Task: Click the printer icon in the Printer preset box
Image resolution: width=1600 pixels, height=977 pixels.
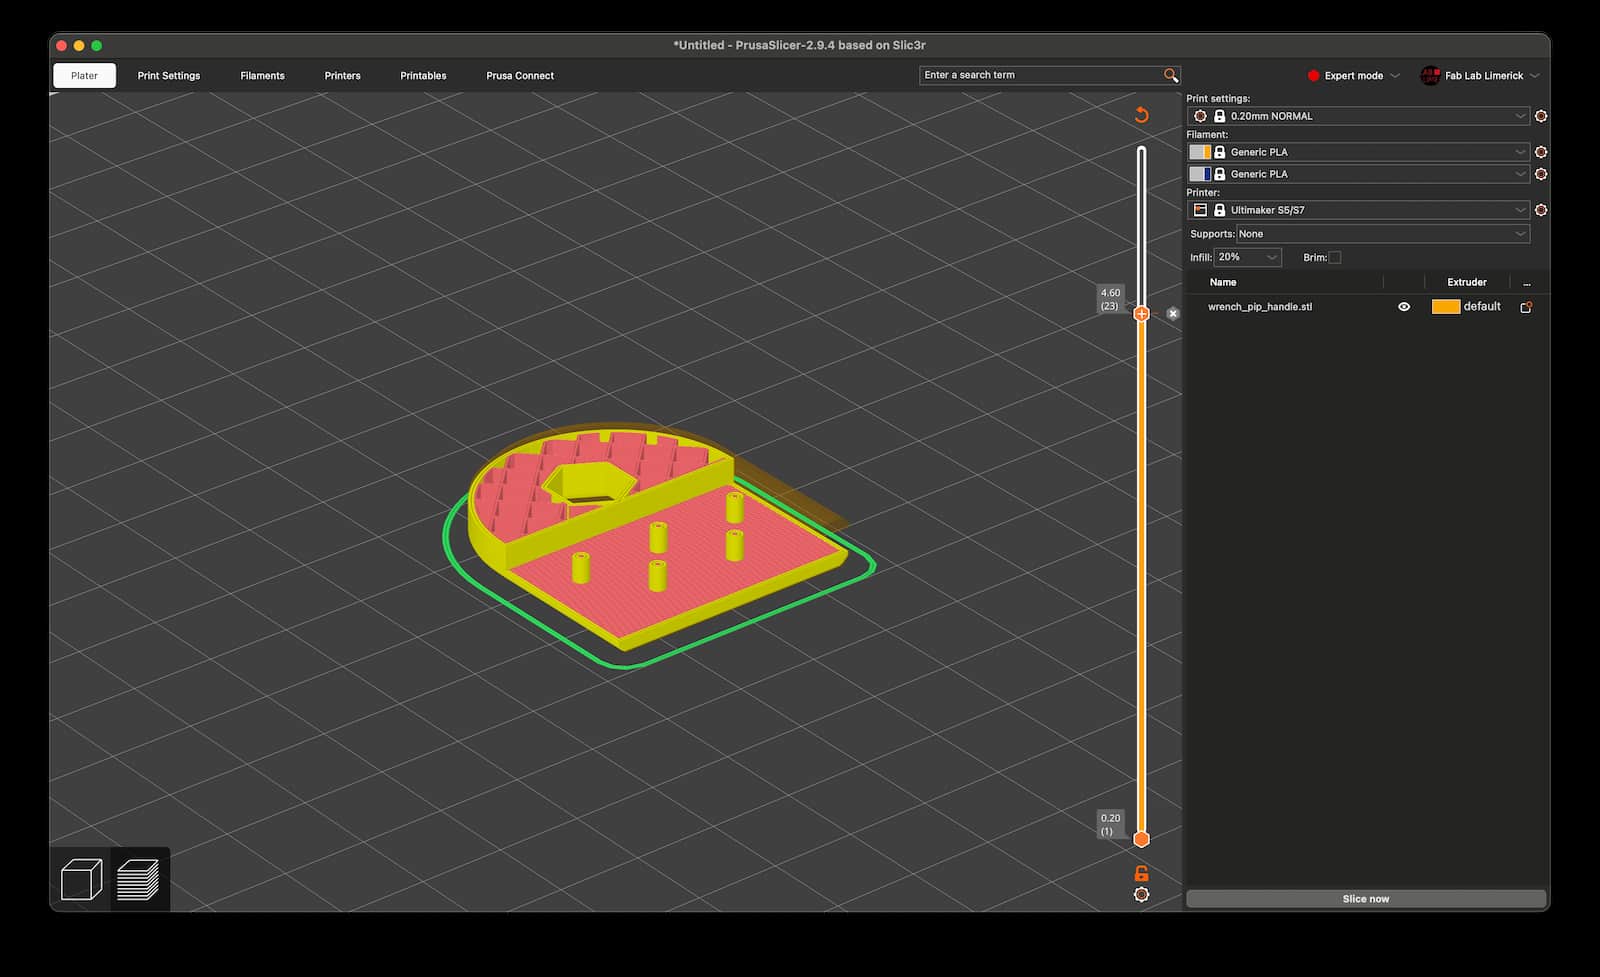Action: click(1200, 210)
